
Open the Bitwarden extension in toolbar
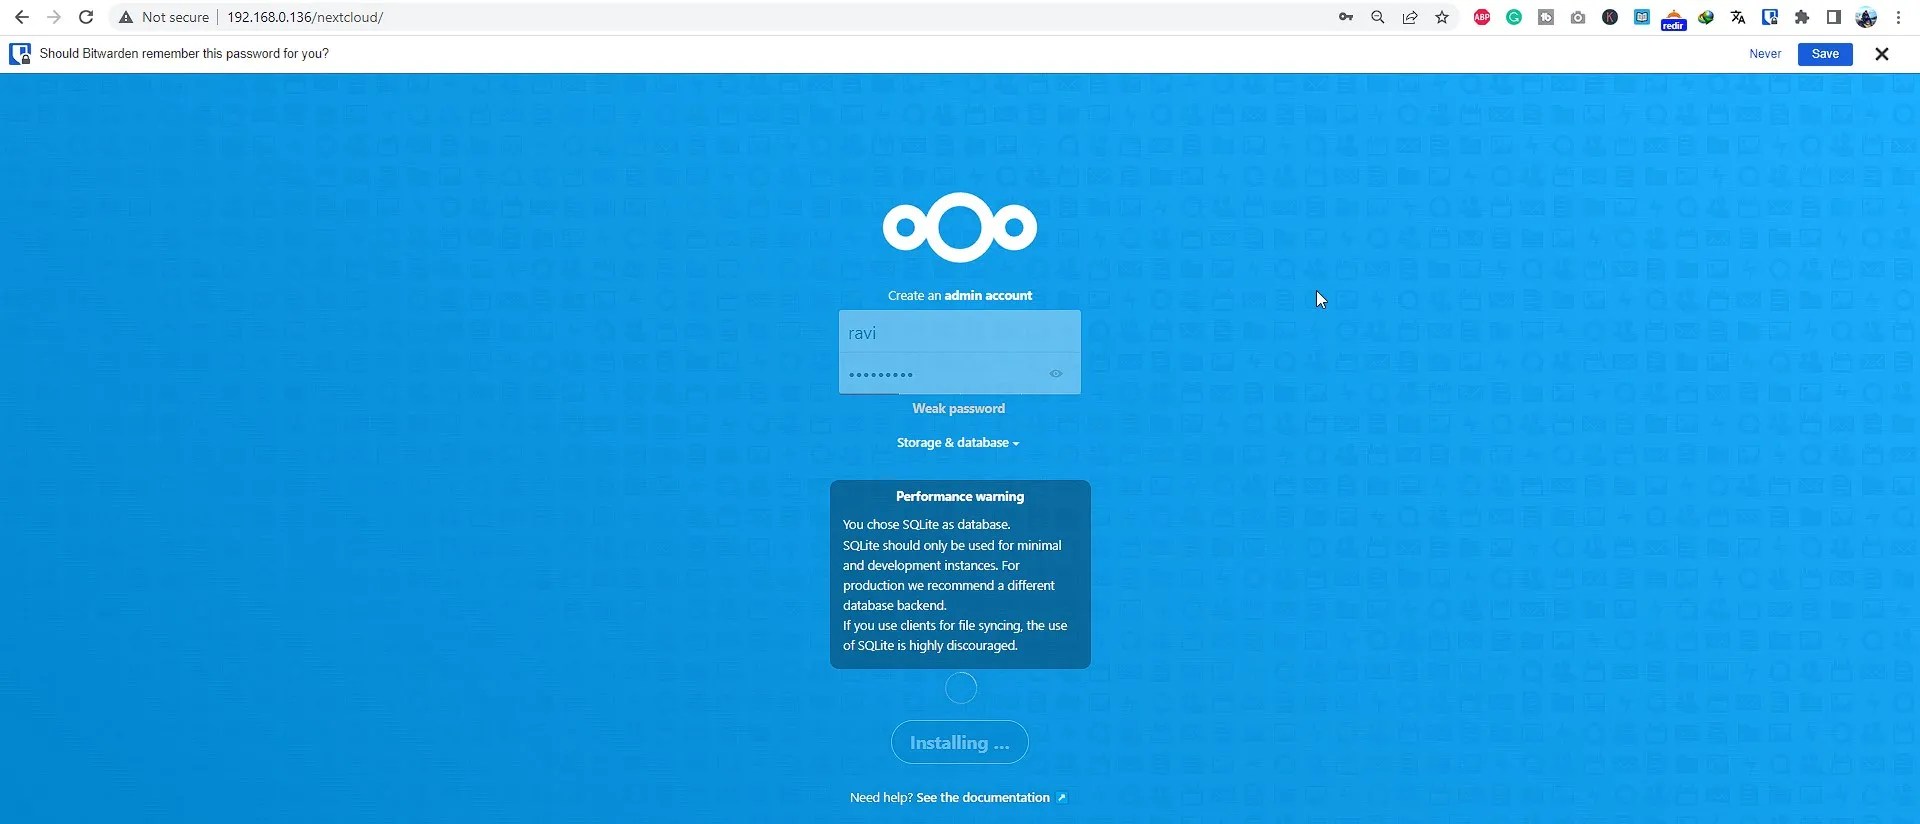click(1770, 17)
